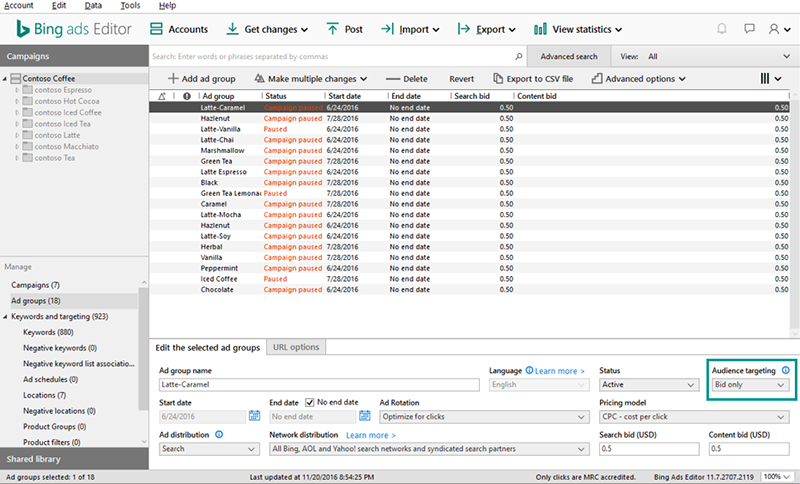Click the Export to CSV file icon
Viewport: 800px width, 484px height.
coord(497,79)
